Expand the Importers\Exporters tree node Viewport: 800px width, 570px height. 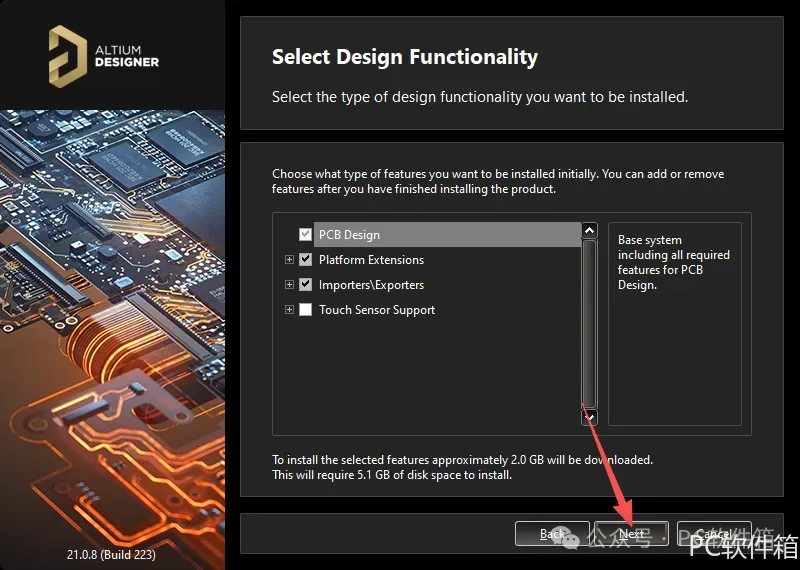[x=289, y=284]
